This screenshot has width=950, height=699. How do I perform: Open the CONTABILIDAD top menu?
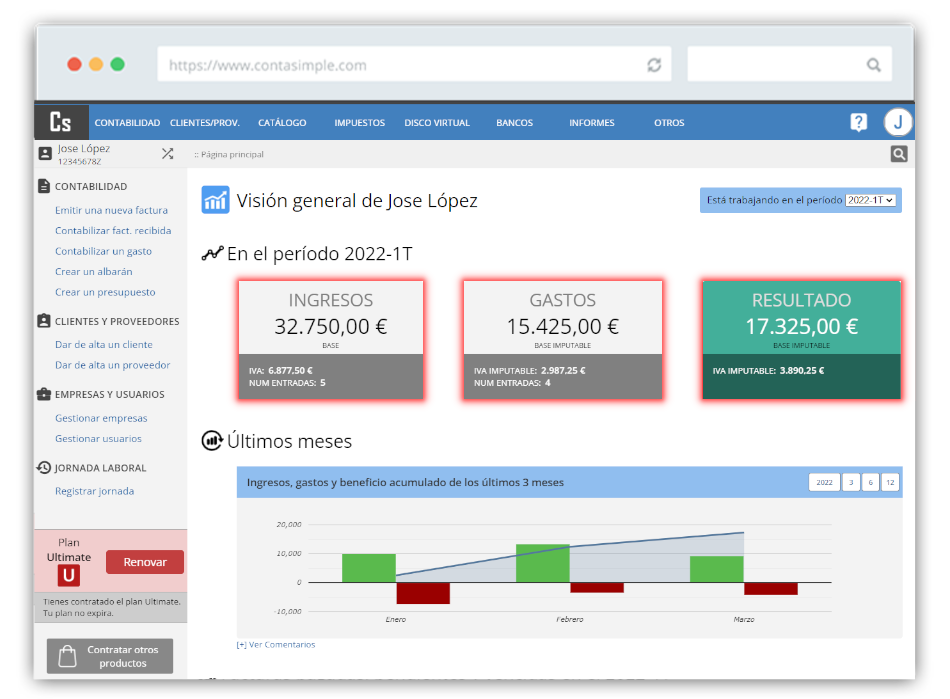[x=127, y=122]
